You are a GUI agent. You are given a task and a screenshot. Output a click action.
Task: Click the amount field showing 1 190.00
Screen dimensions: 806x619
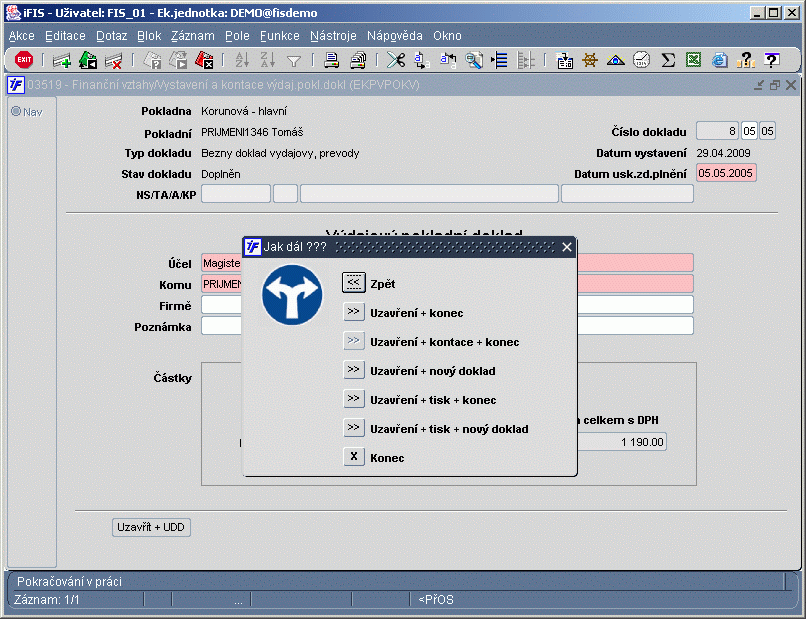(622, 442)
